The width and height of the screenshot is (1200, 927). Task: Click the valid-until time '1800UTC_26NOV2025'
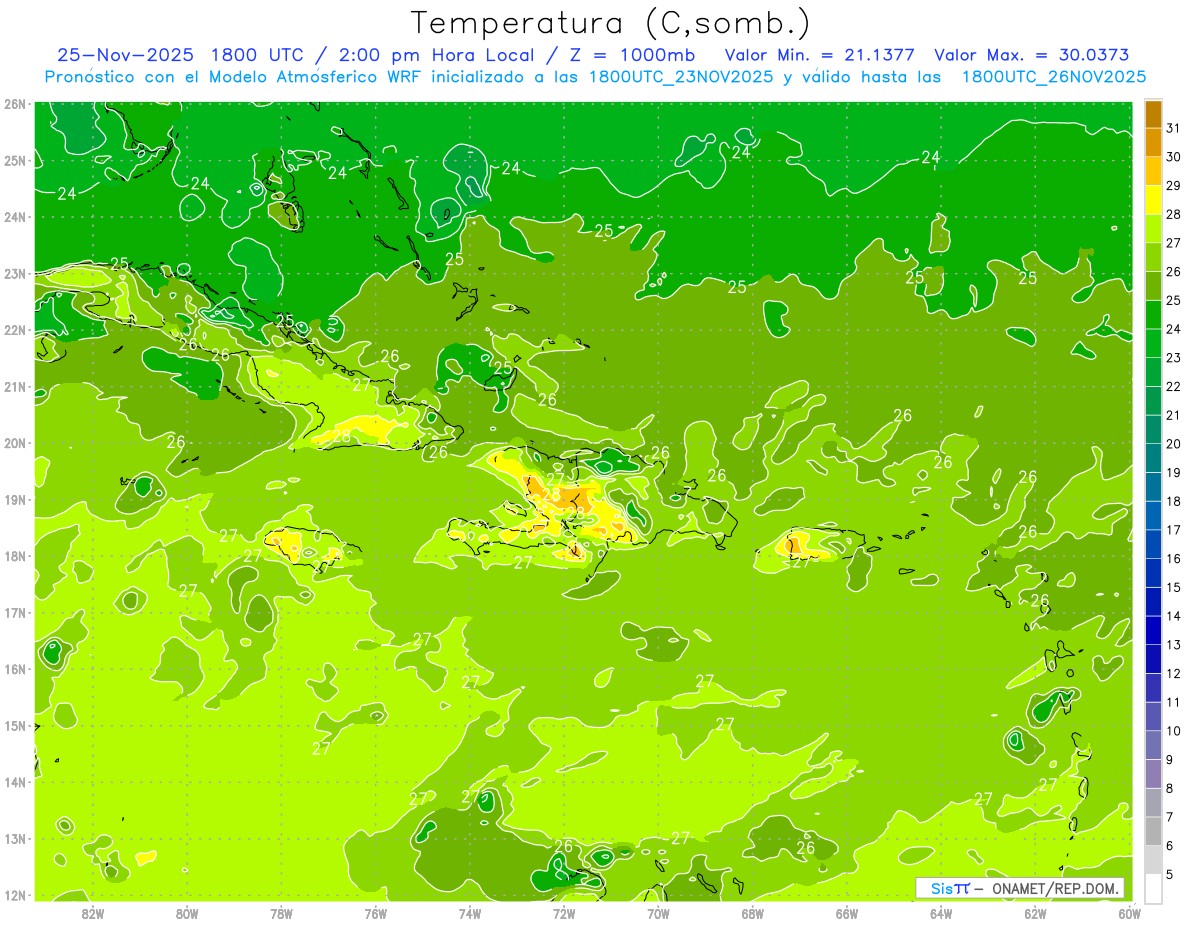pos(1054,77)
